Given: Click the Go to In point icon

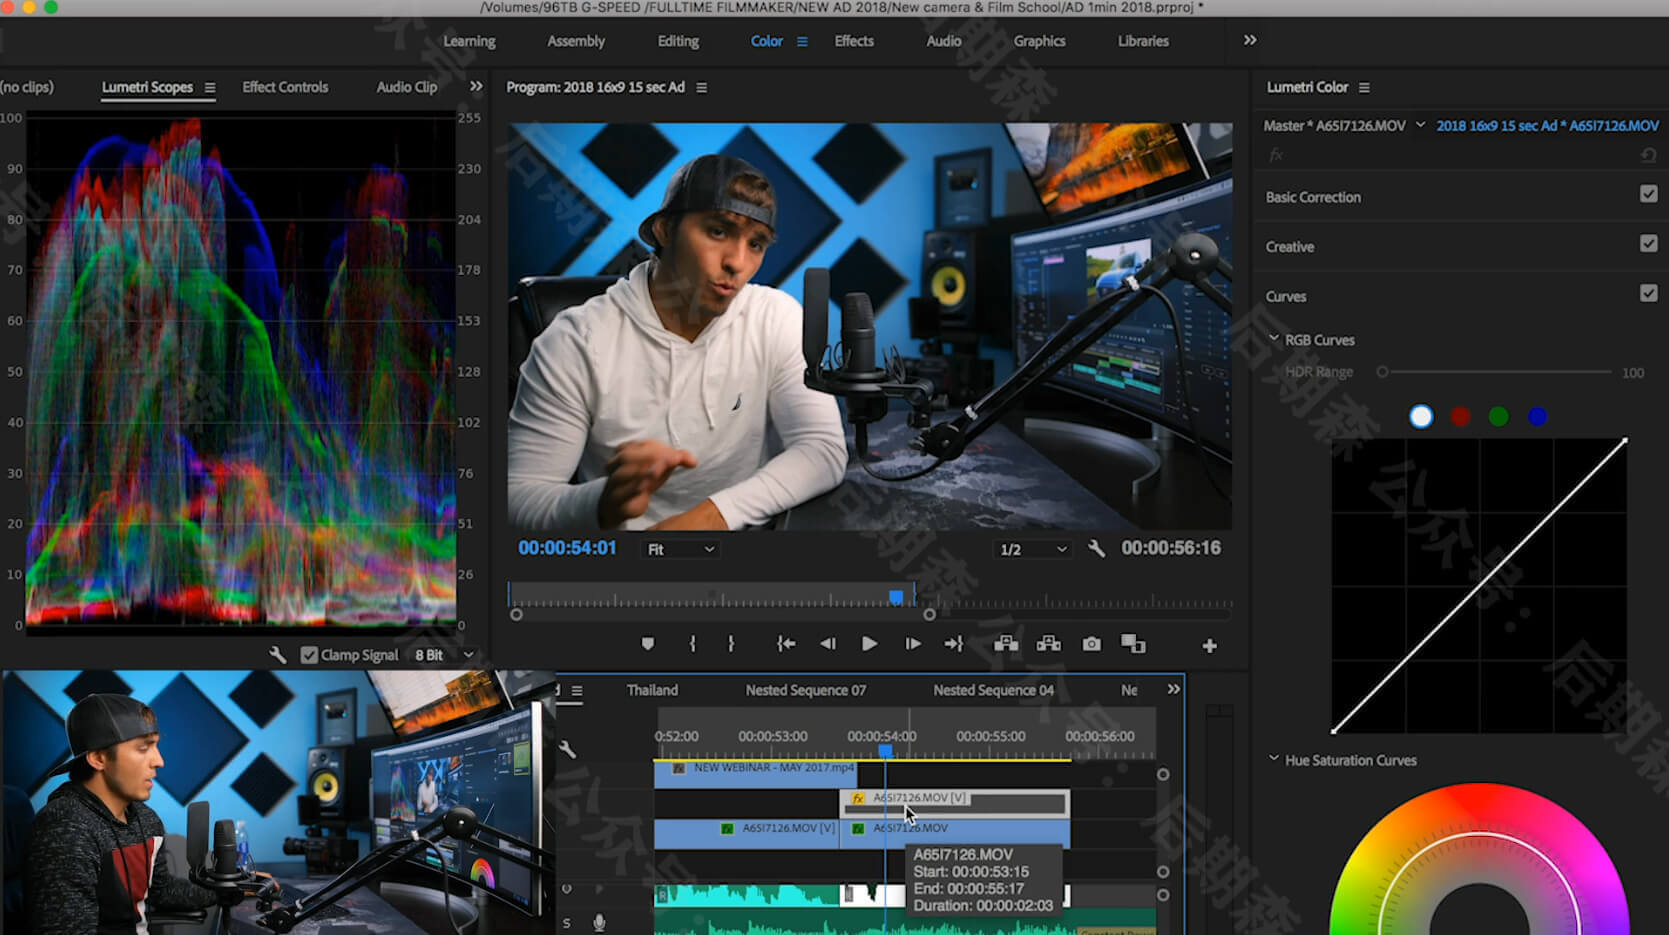Looking at the screenshot, I should 786,644.
